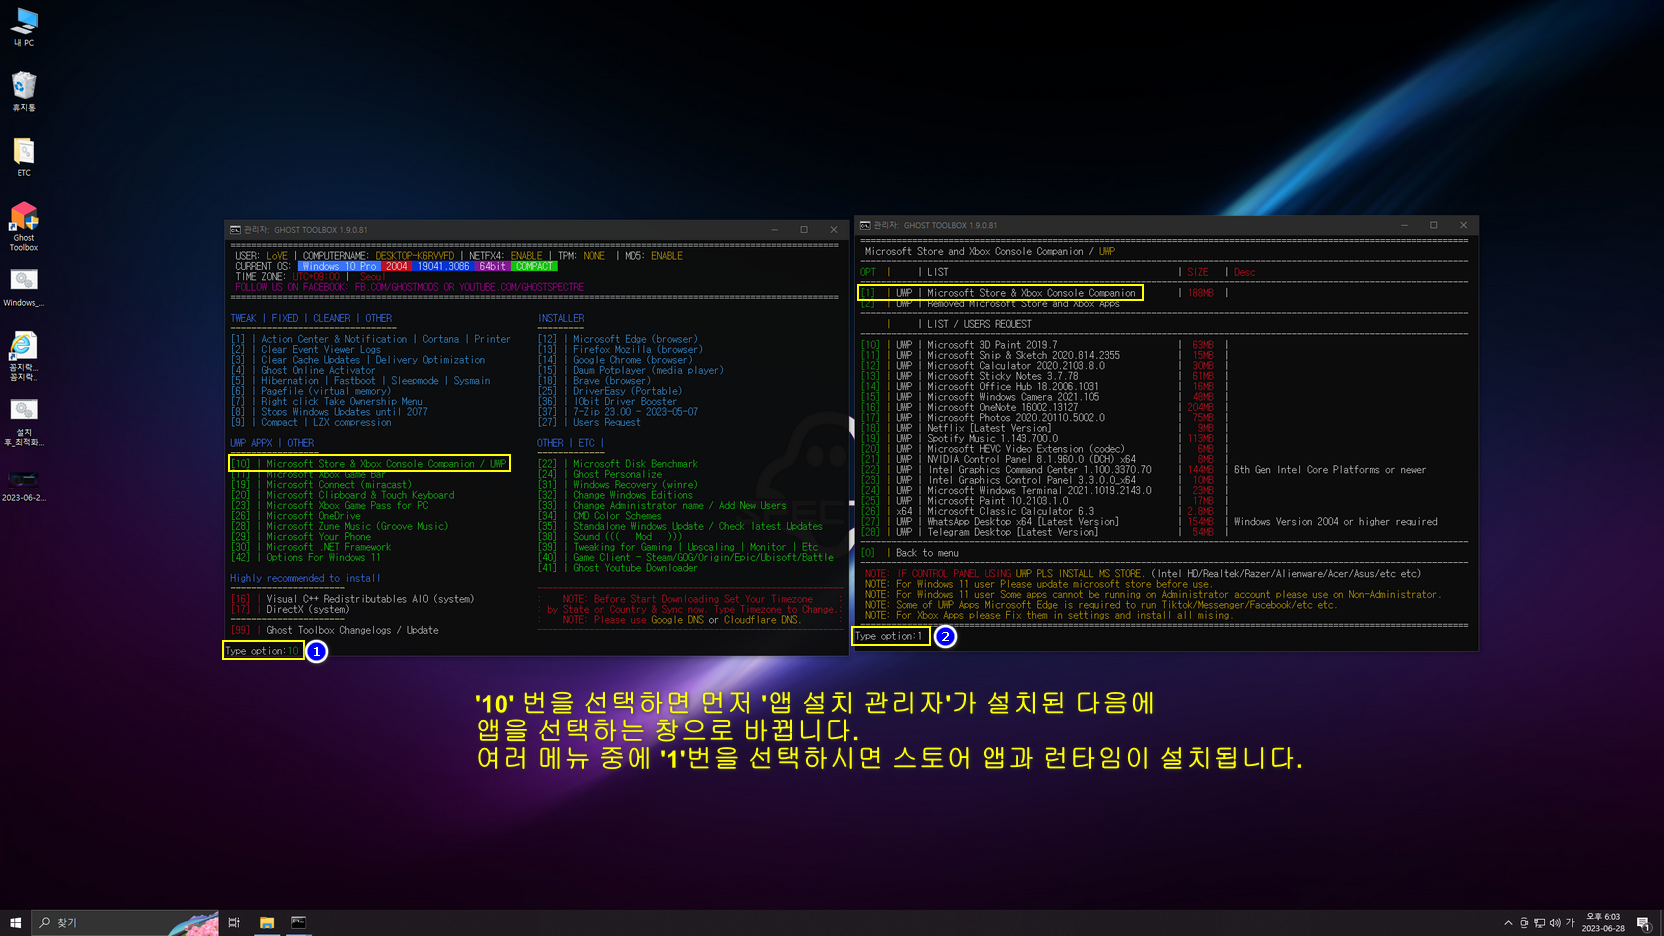
Task: Expand the hidden system tray icons chevron
Action: (1508, 923)
